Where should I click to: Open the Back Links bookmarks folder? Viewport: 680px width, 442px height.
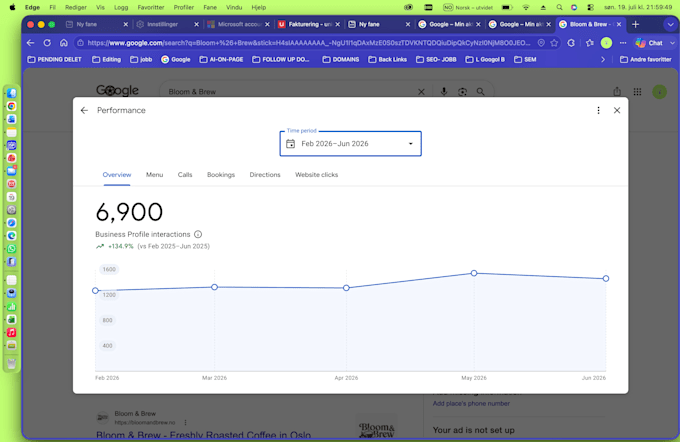click(x=387, y=59)
